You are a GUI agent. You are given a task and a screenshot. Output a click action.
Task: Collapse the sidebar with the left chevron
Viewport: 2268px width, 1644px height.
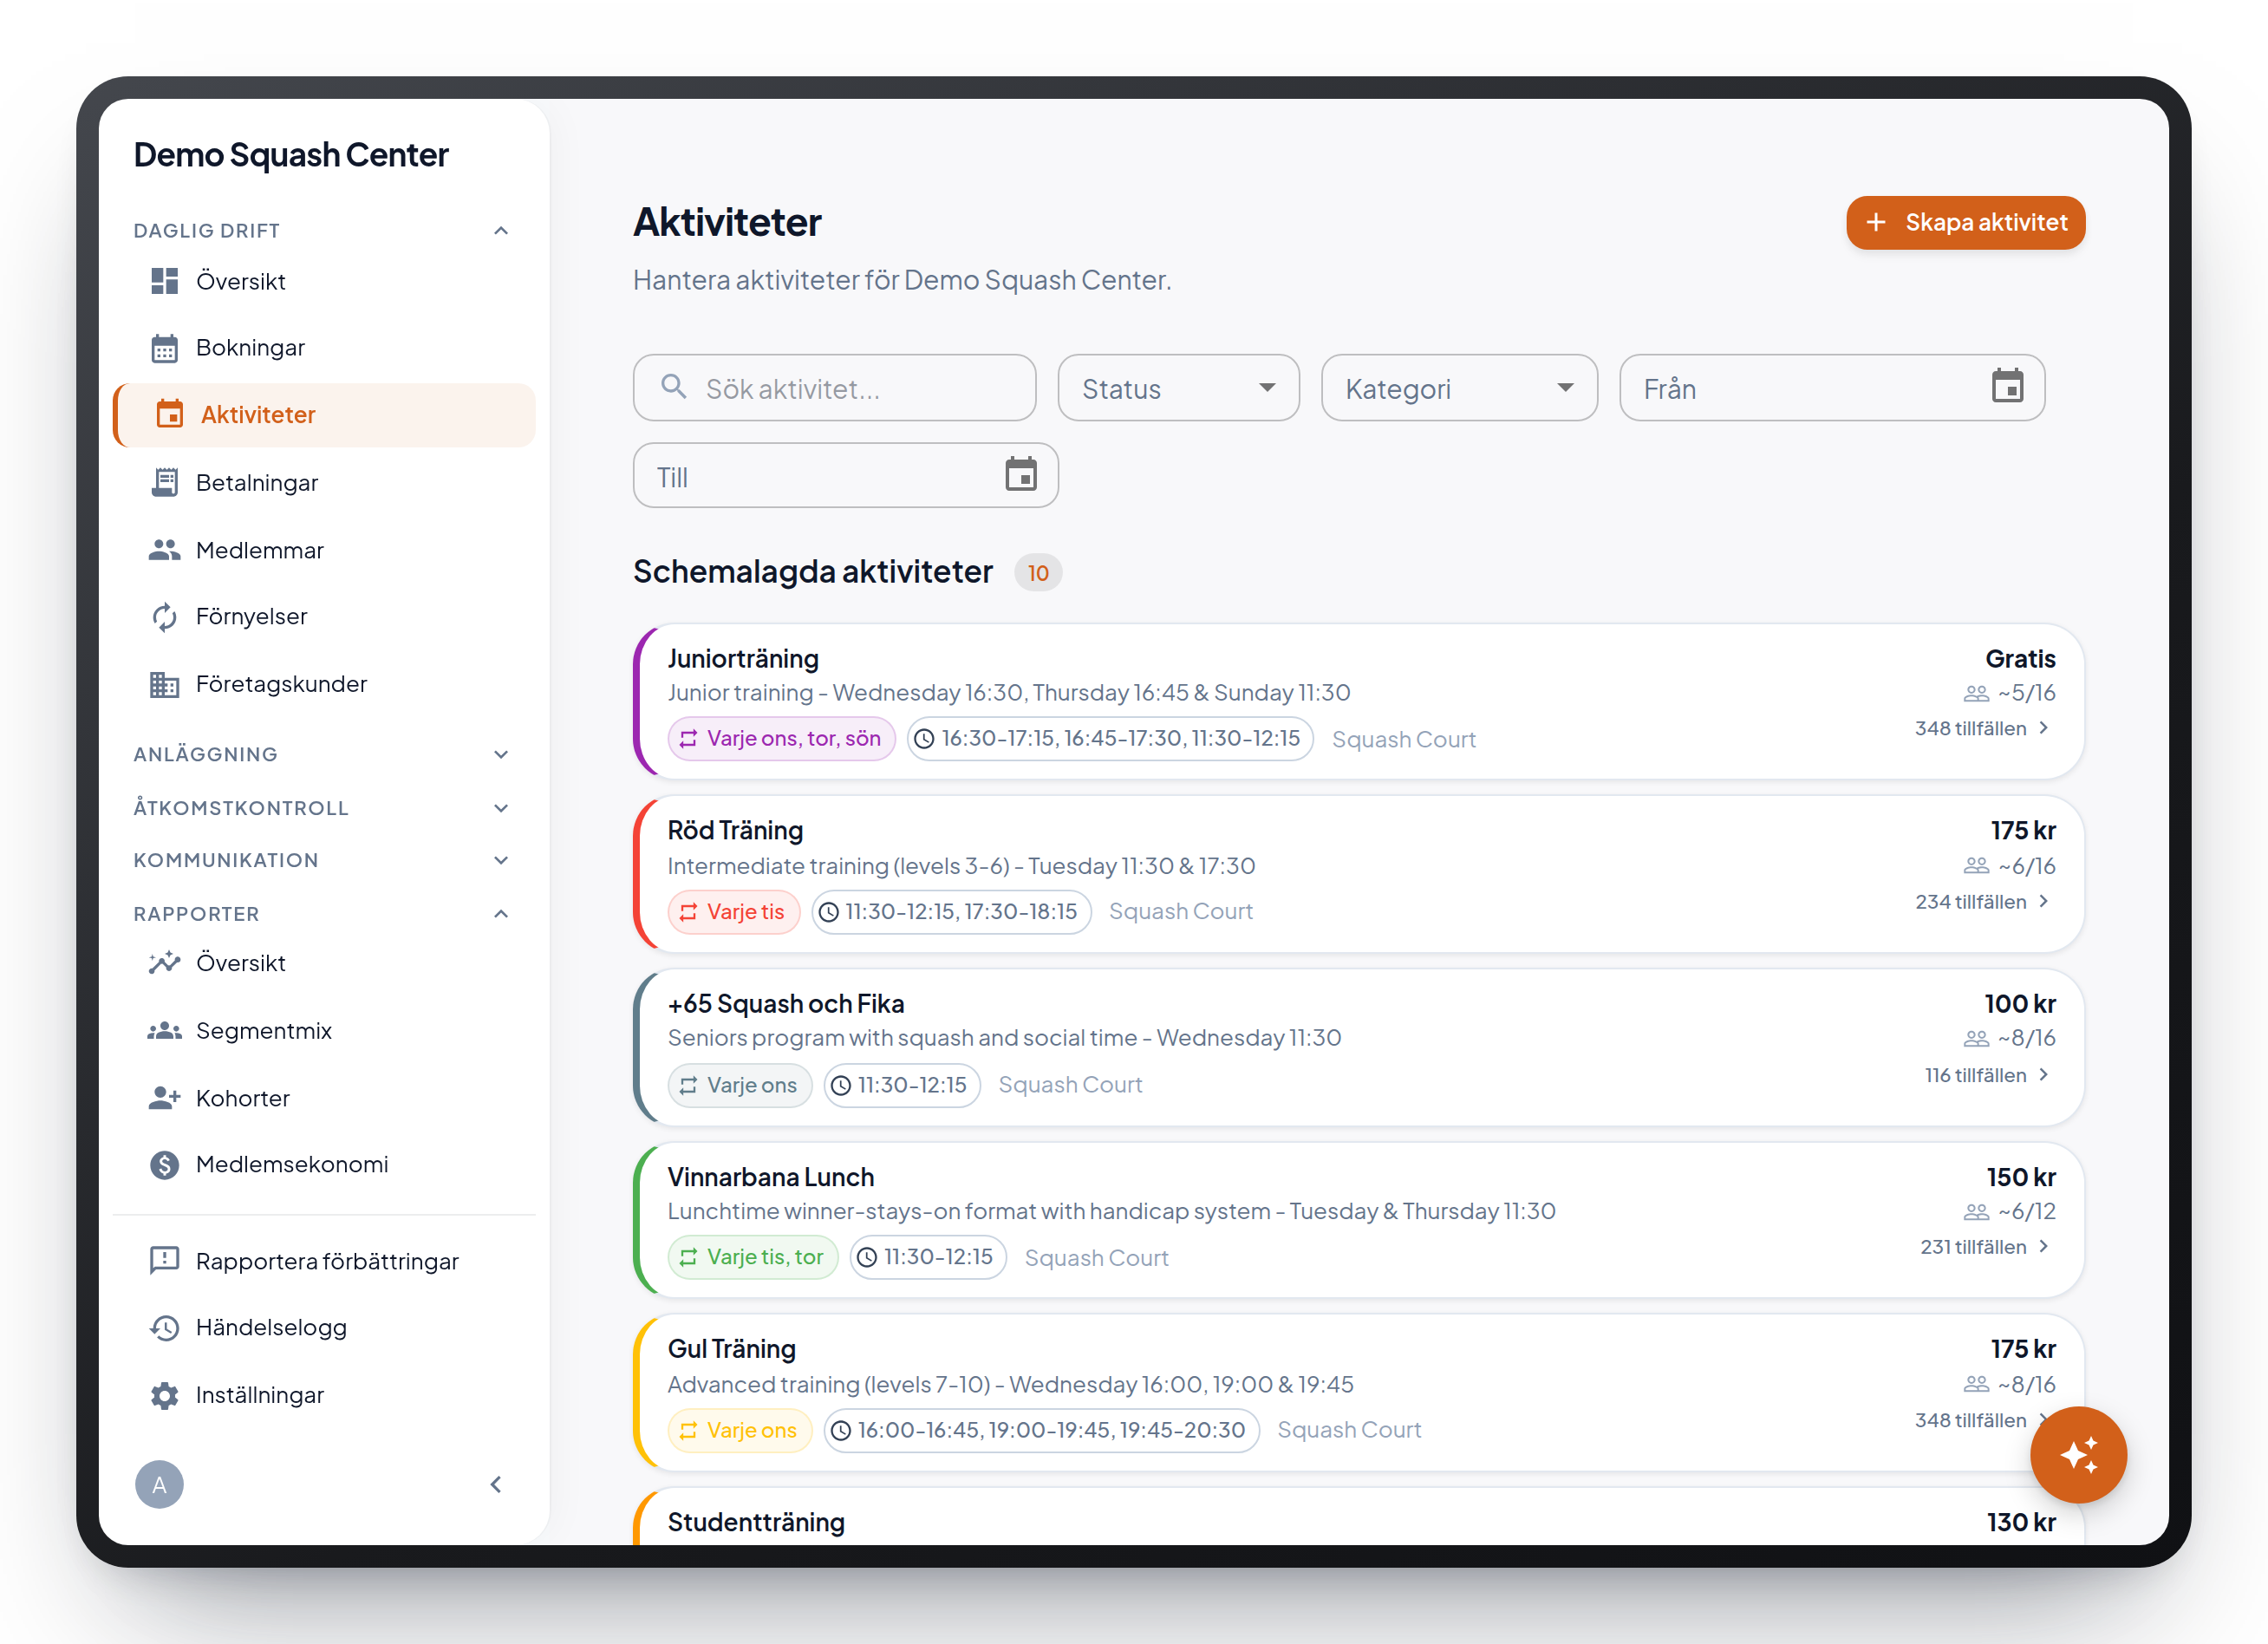[496, 1484]
